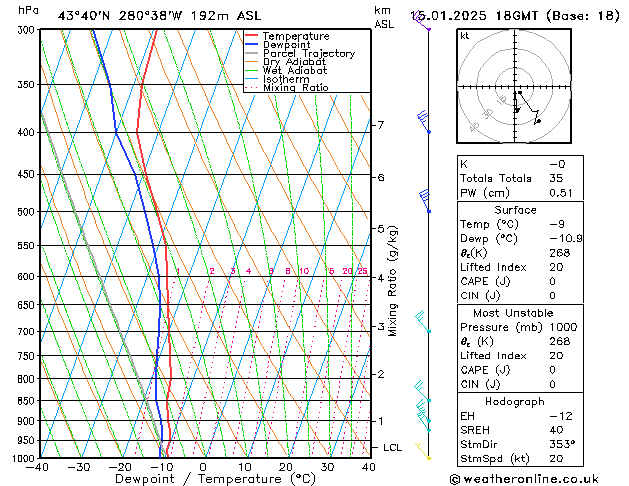Click the yellow wind barb at 1000 hPa

pyautogui.click(x=423, y=451)
